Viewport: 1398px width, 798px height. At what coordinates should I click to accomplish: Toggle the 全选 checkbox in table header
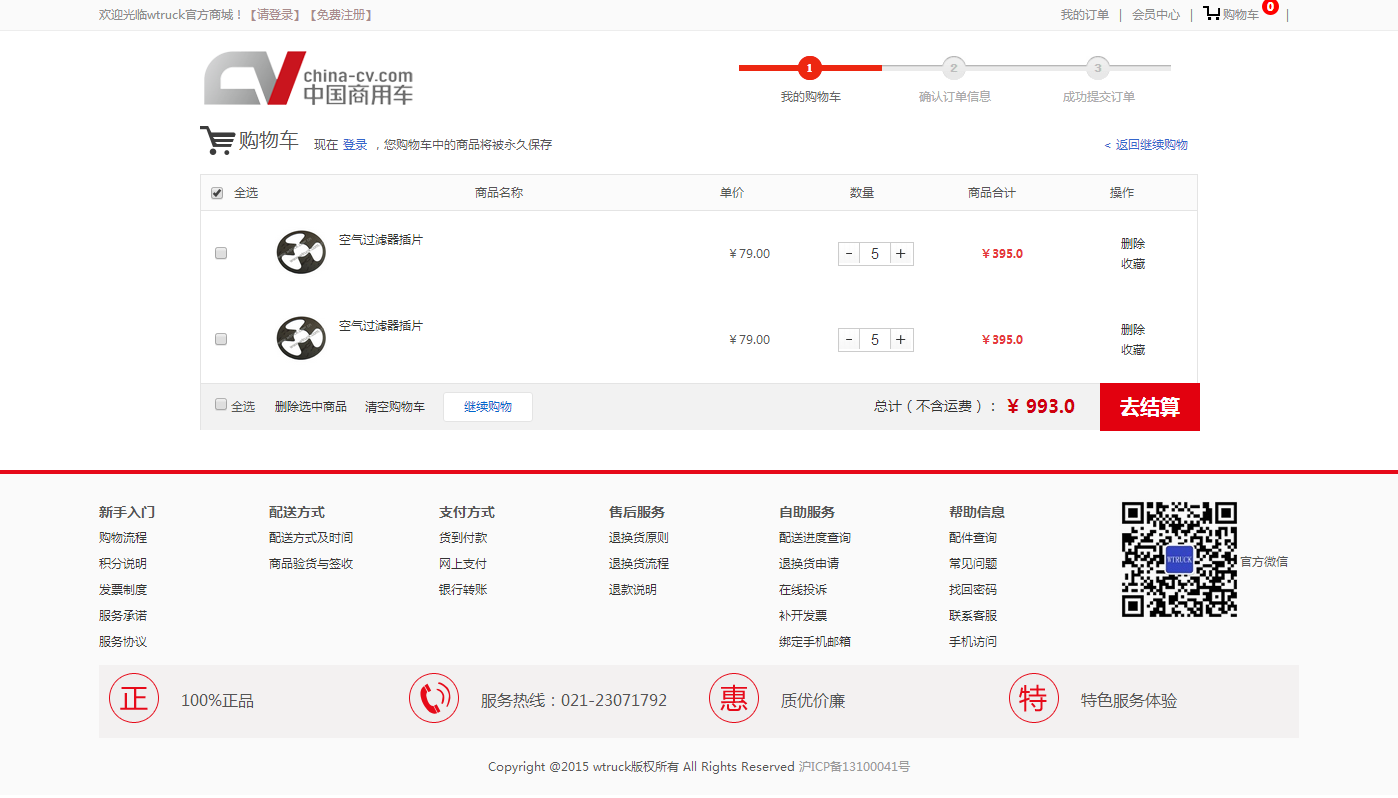(x=217, y=193)
